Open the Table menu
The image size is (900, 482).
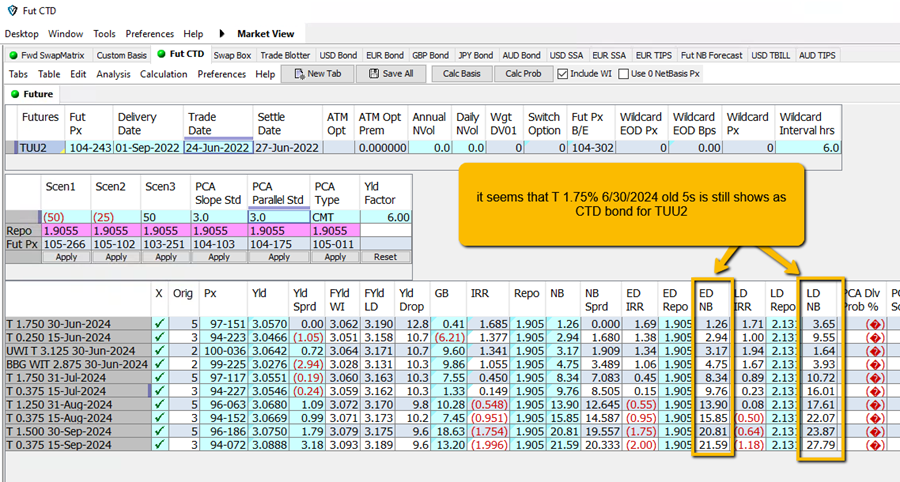[49, 74]
